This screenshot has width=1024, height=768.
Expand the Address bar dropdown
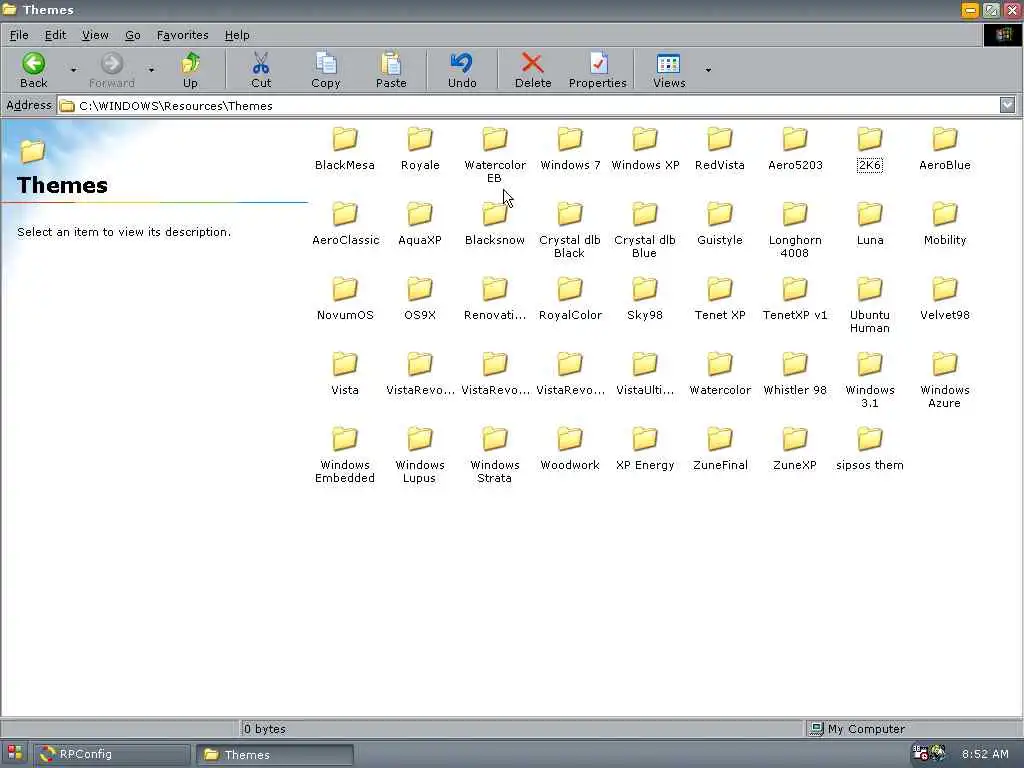click(1007, 104)
